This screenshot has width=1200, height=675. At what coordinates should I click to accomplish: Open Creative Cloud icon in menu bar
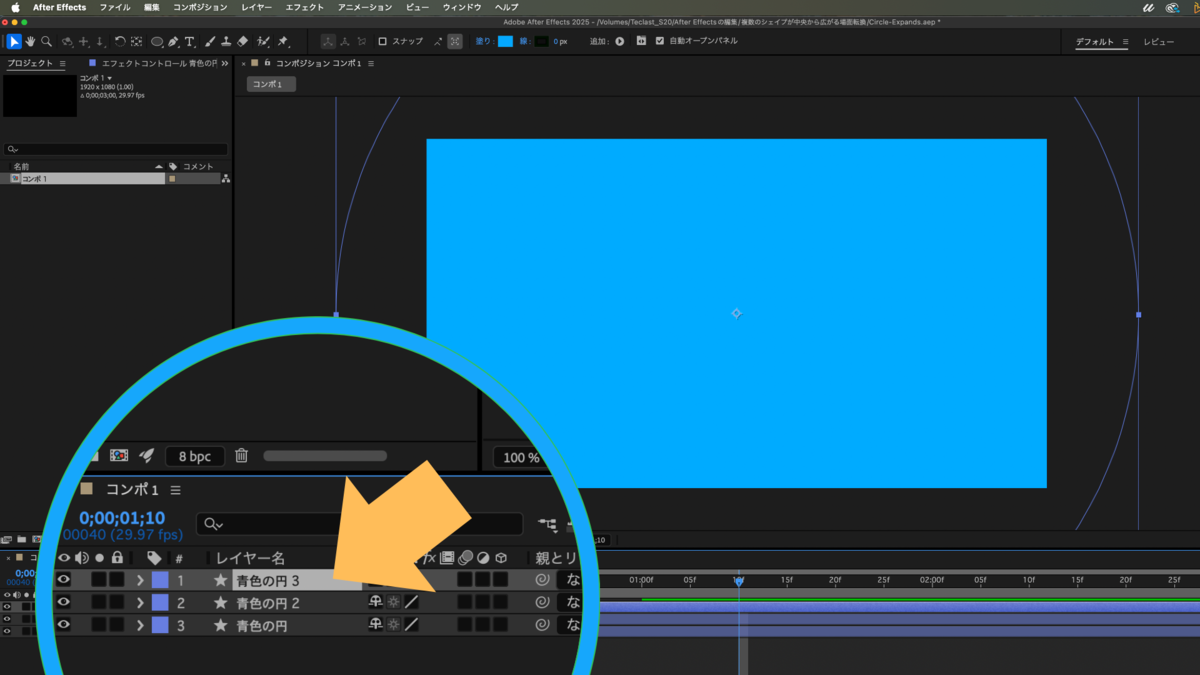tap(1172, 7)
